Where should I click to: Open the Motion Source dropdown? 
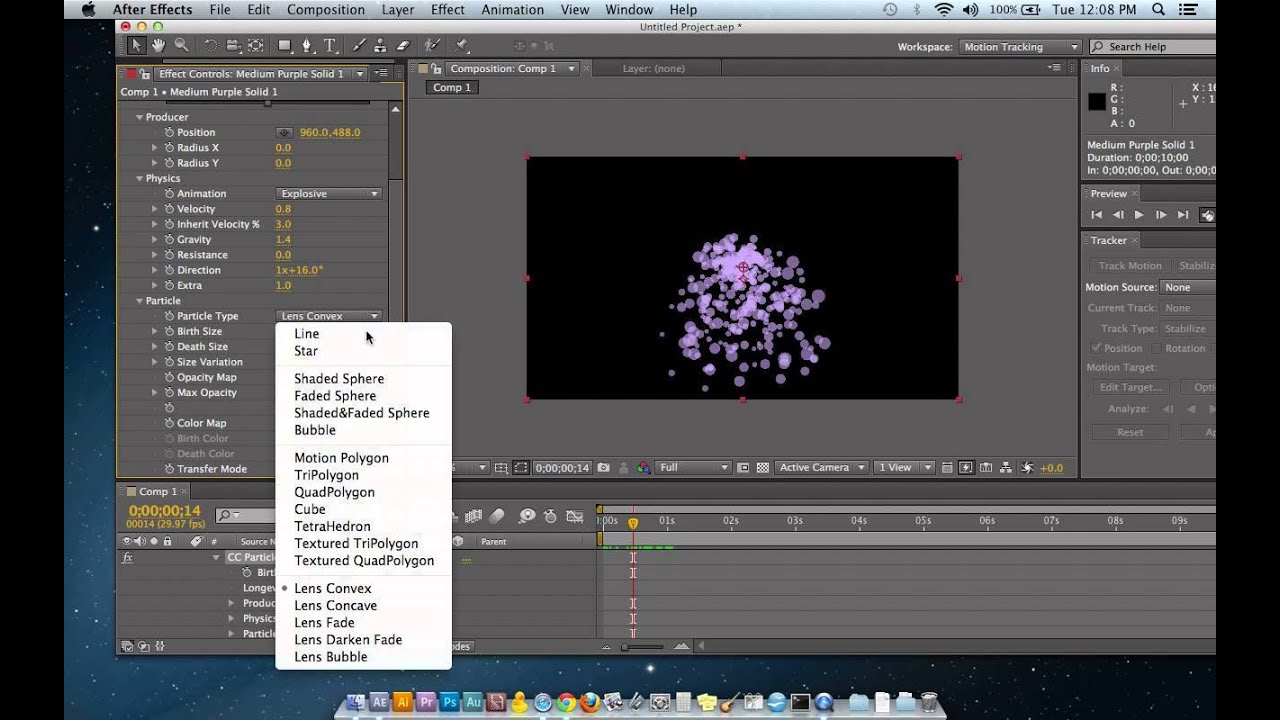1188,288
